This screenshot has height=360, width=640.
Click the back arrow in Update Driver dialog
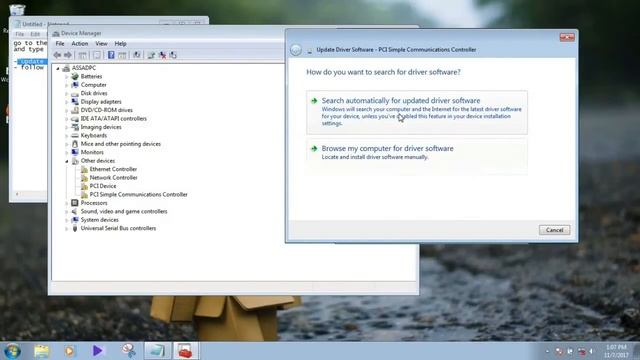coord(296,50)
